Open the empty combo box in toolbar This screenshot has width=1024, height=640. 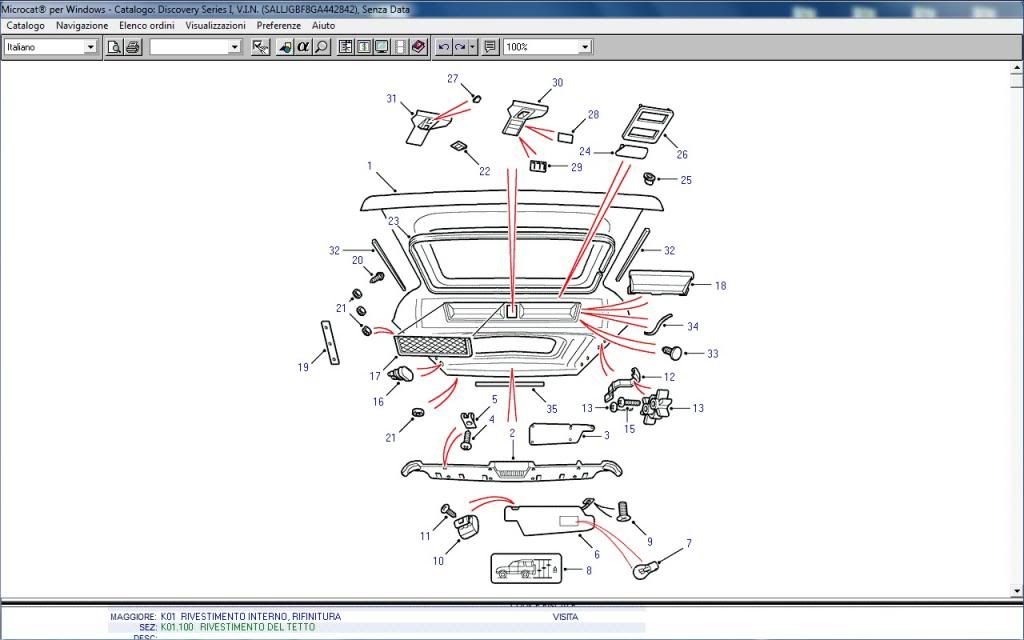pos(235,47)
